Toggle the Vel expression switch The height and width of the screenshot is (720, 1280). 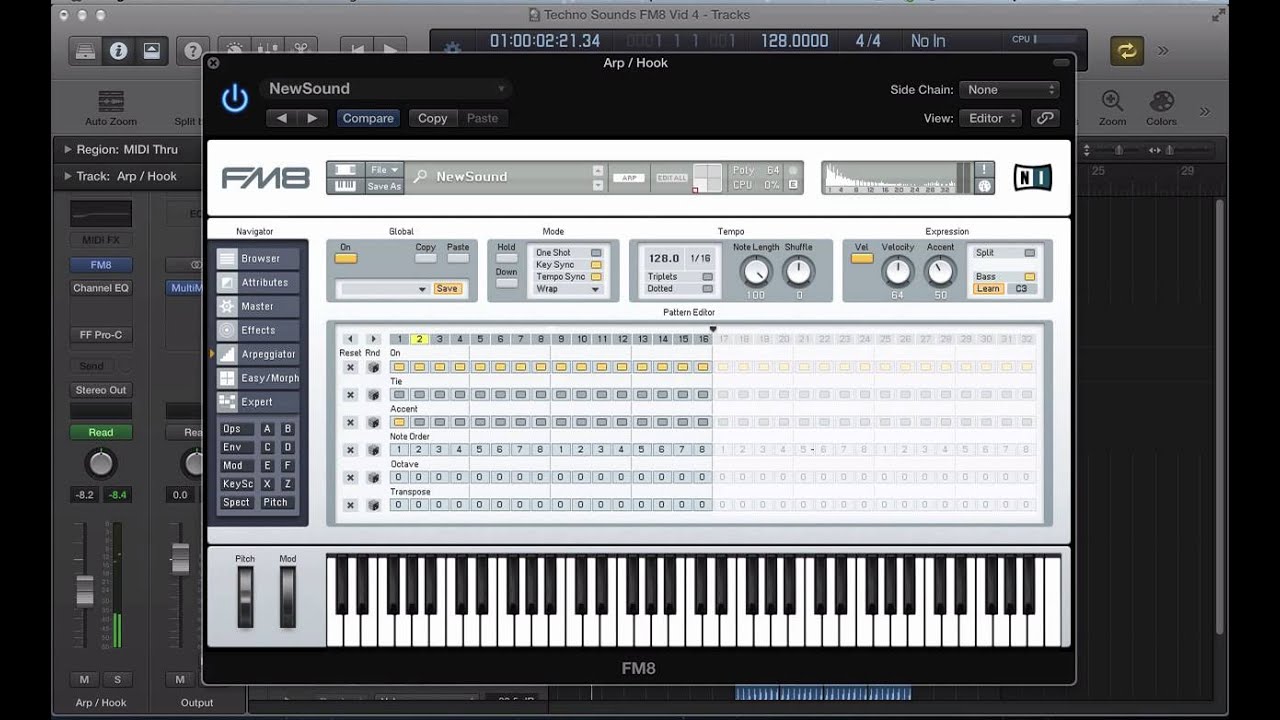coord(861,259)
